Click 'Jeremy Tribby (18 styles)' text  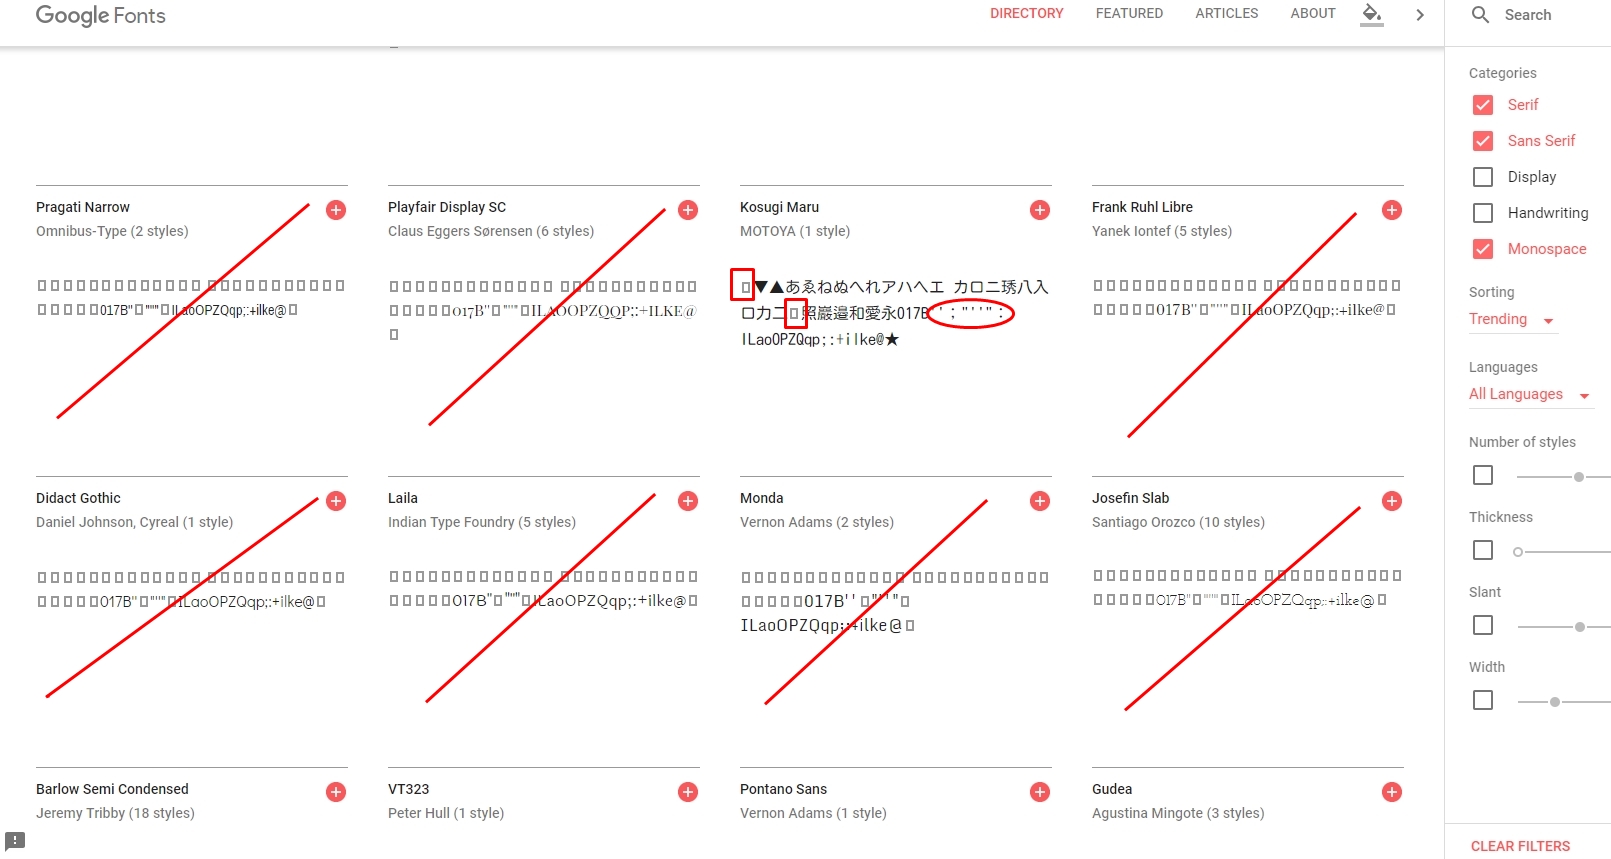[115, 813]
